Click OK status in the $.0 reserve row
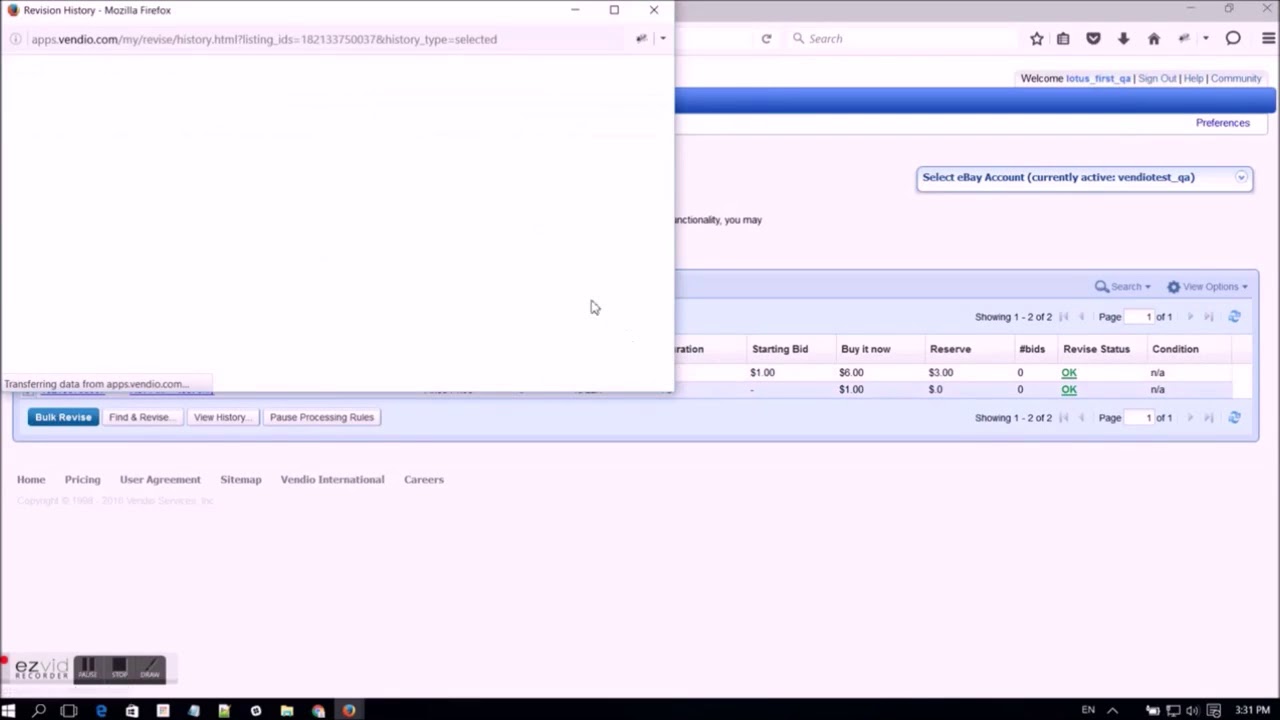 [1069, 390]
